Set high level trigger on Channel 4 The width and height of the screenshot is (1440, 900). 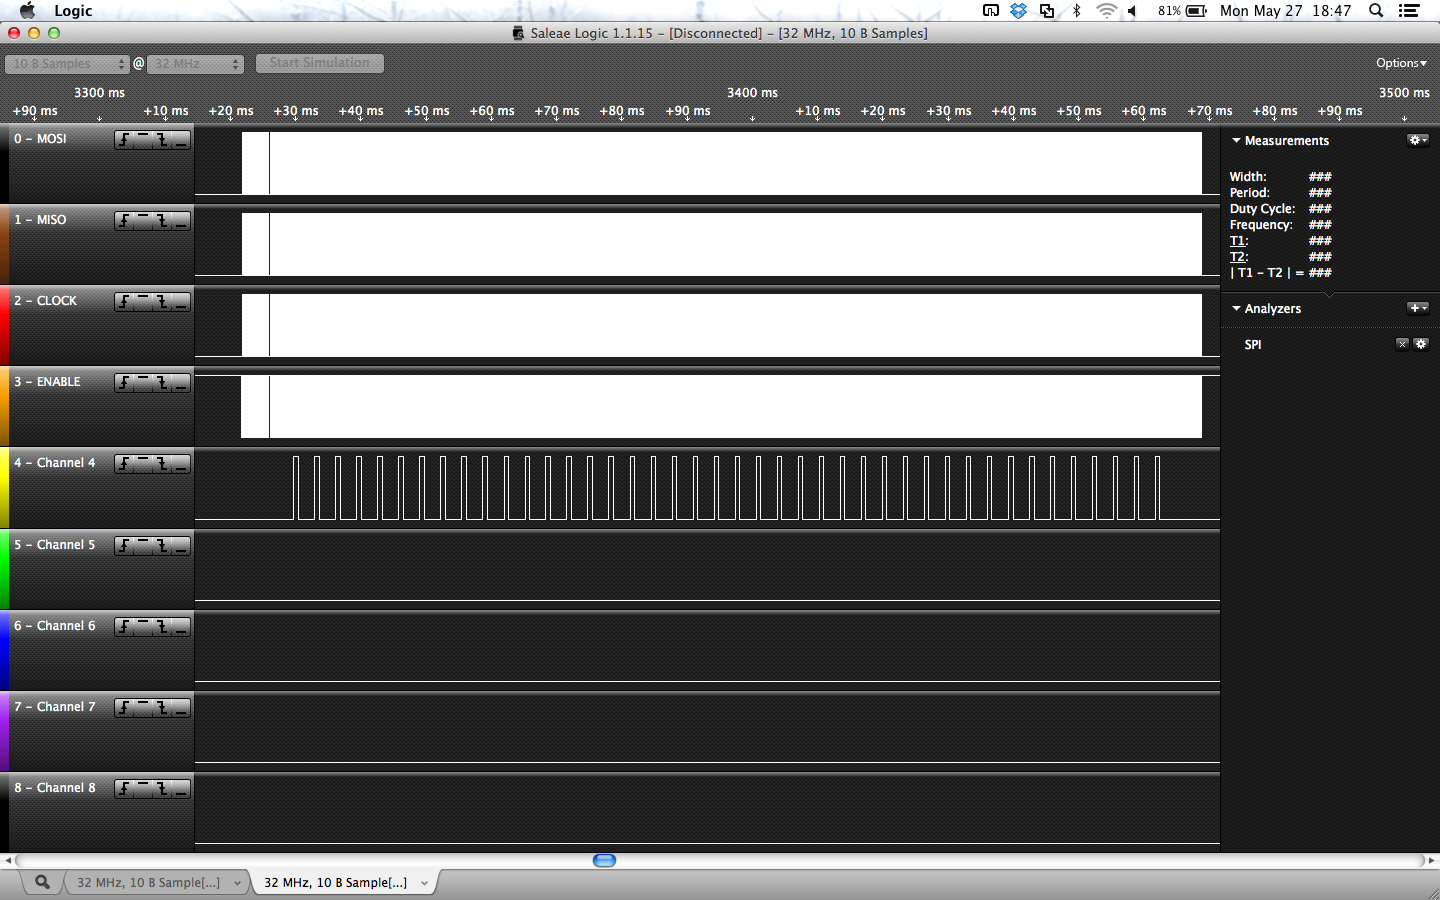coord(143,464)
